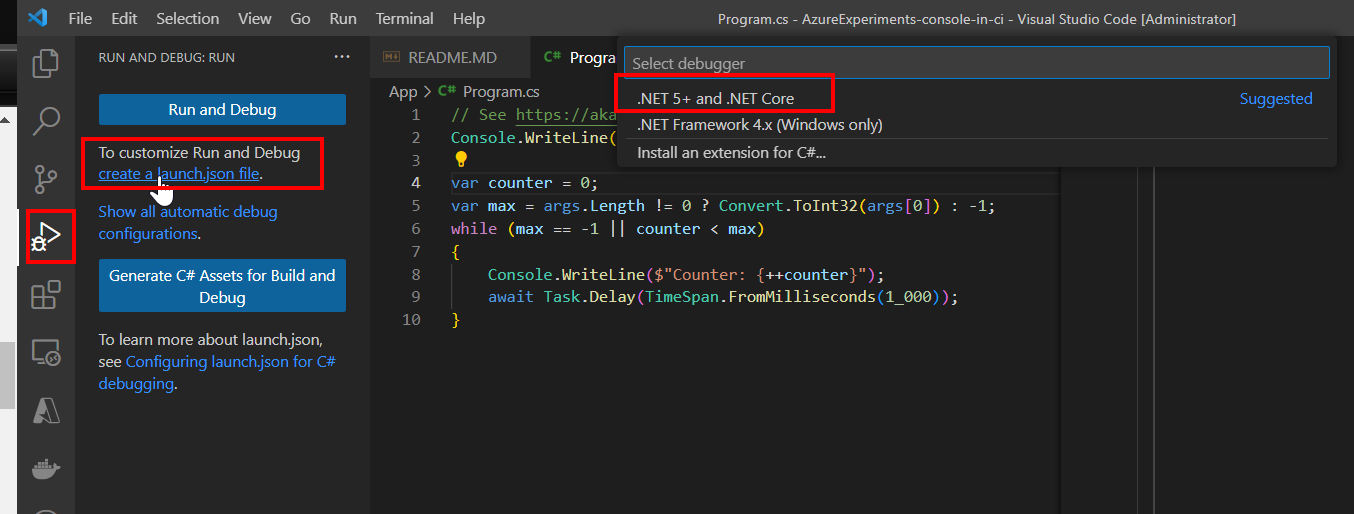Click the create a launch.json file link
Viewport: 1354px width, 514px height.
tap(179, 174)
